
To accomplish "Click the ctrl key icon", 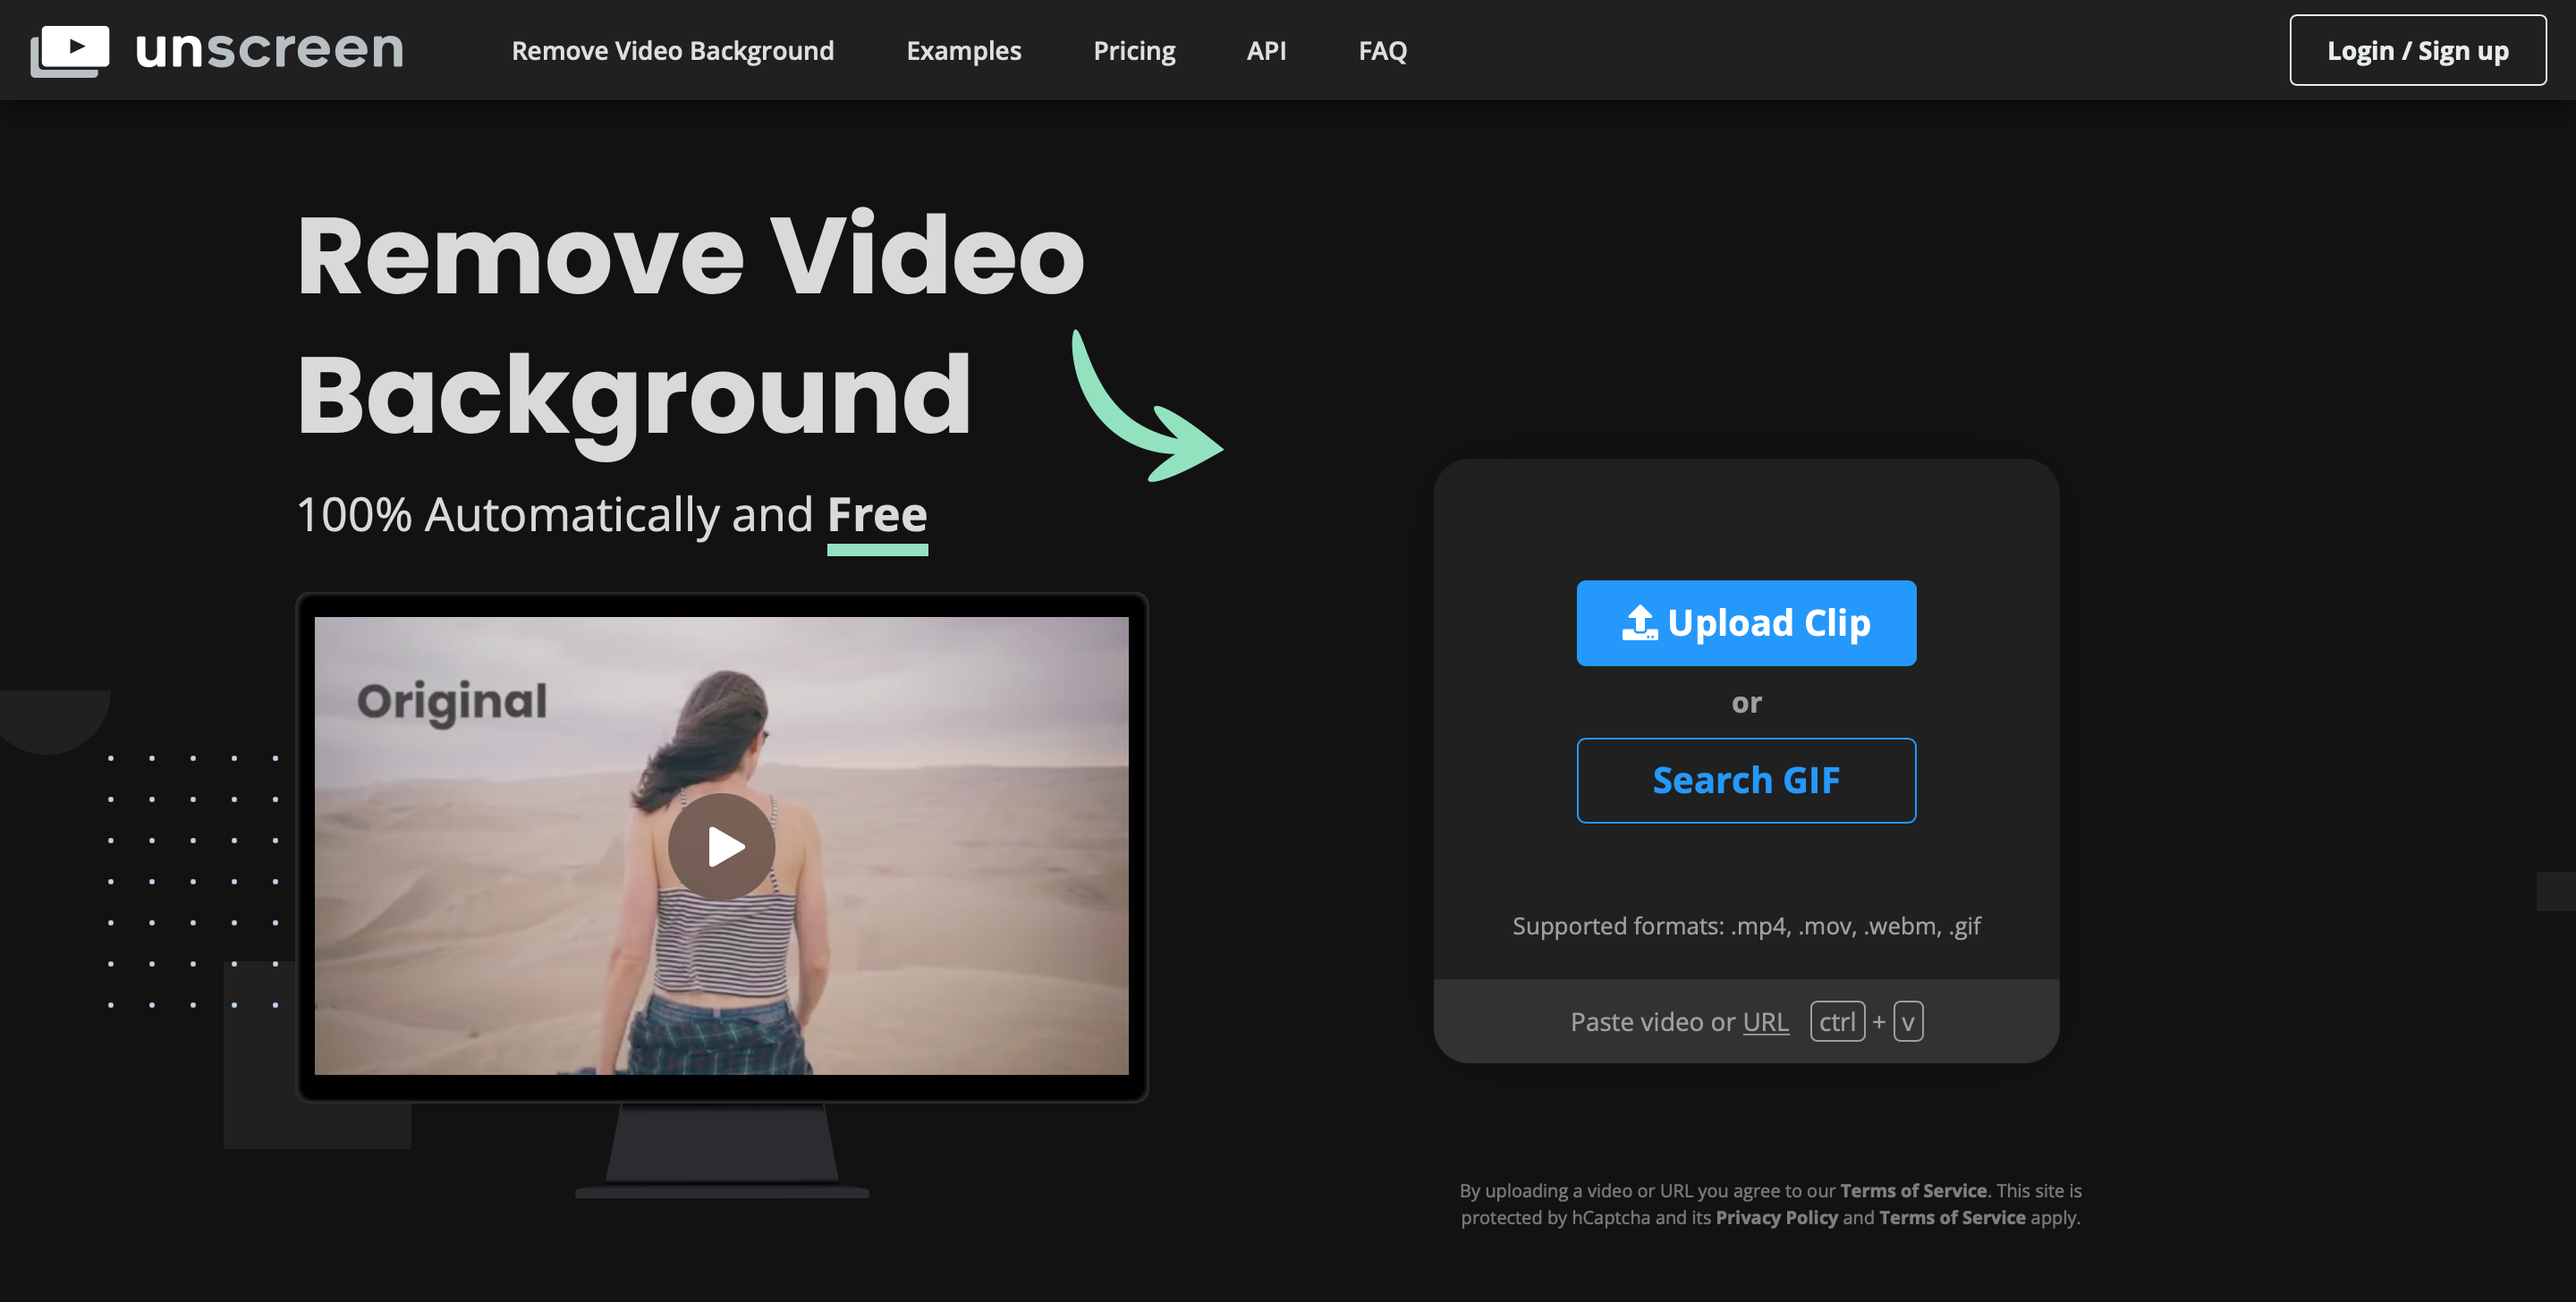I will click(x=1837, y=1021).
